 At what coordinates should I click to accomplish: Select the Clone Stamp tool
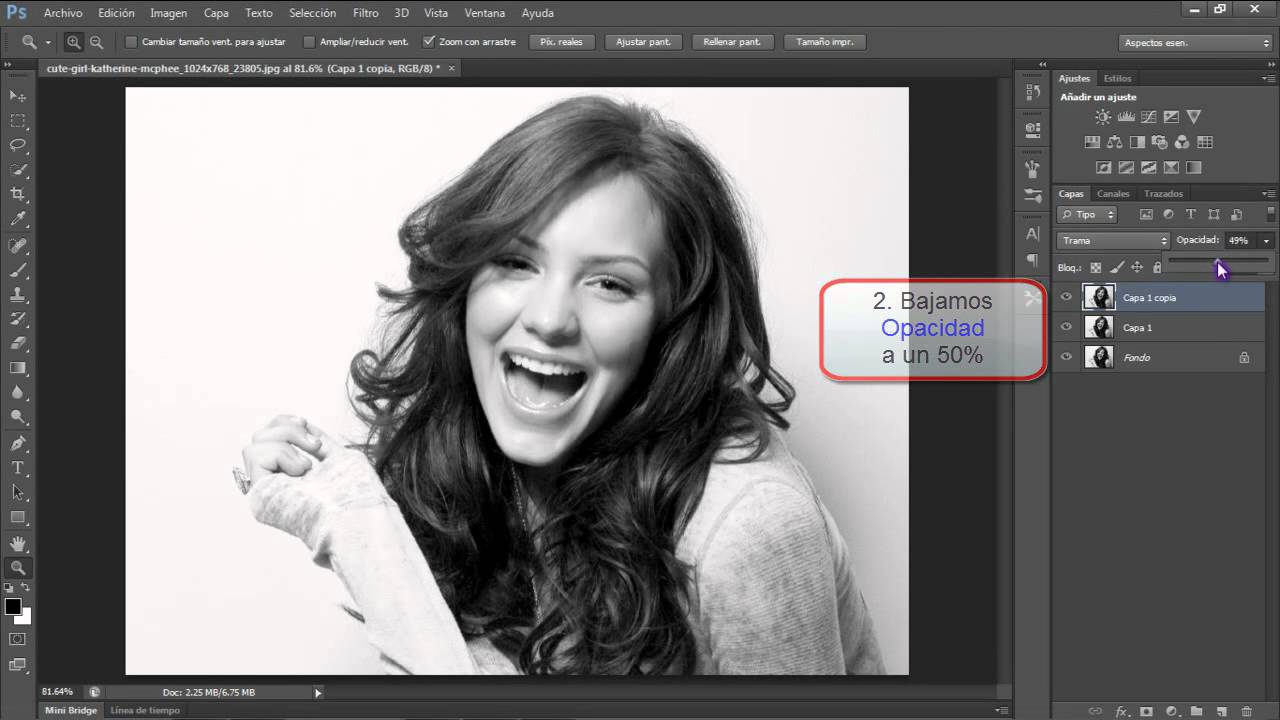17,294
